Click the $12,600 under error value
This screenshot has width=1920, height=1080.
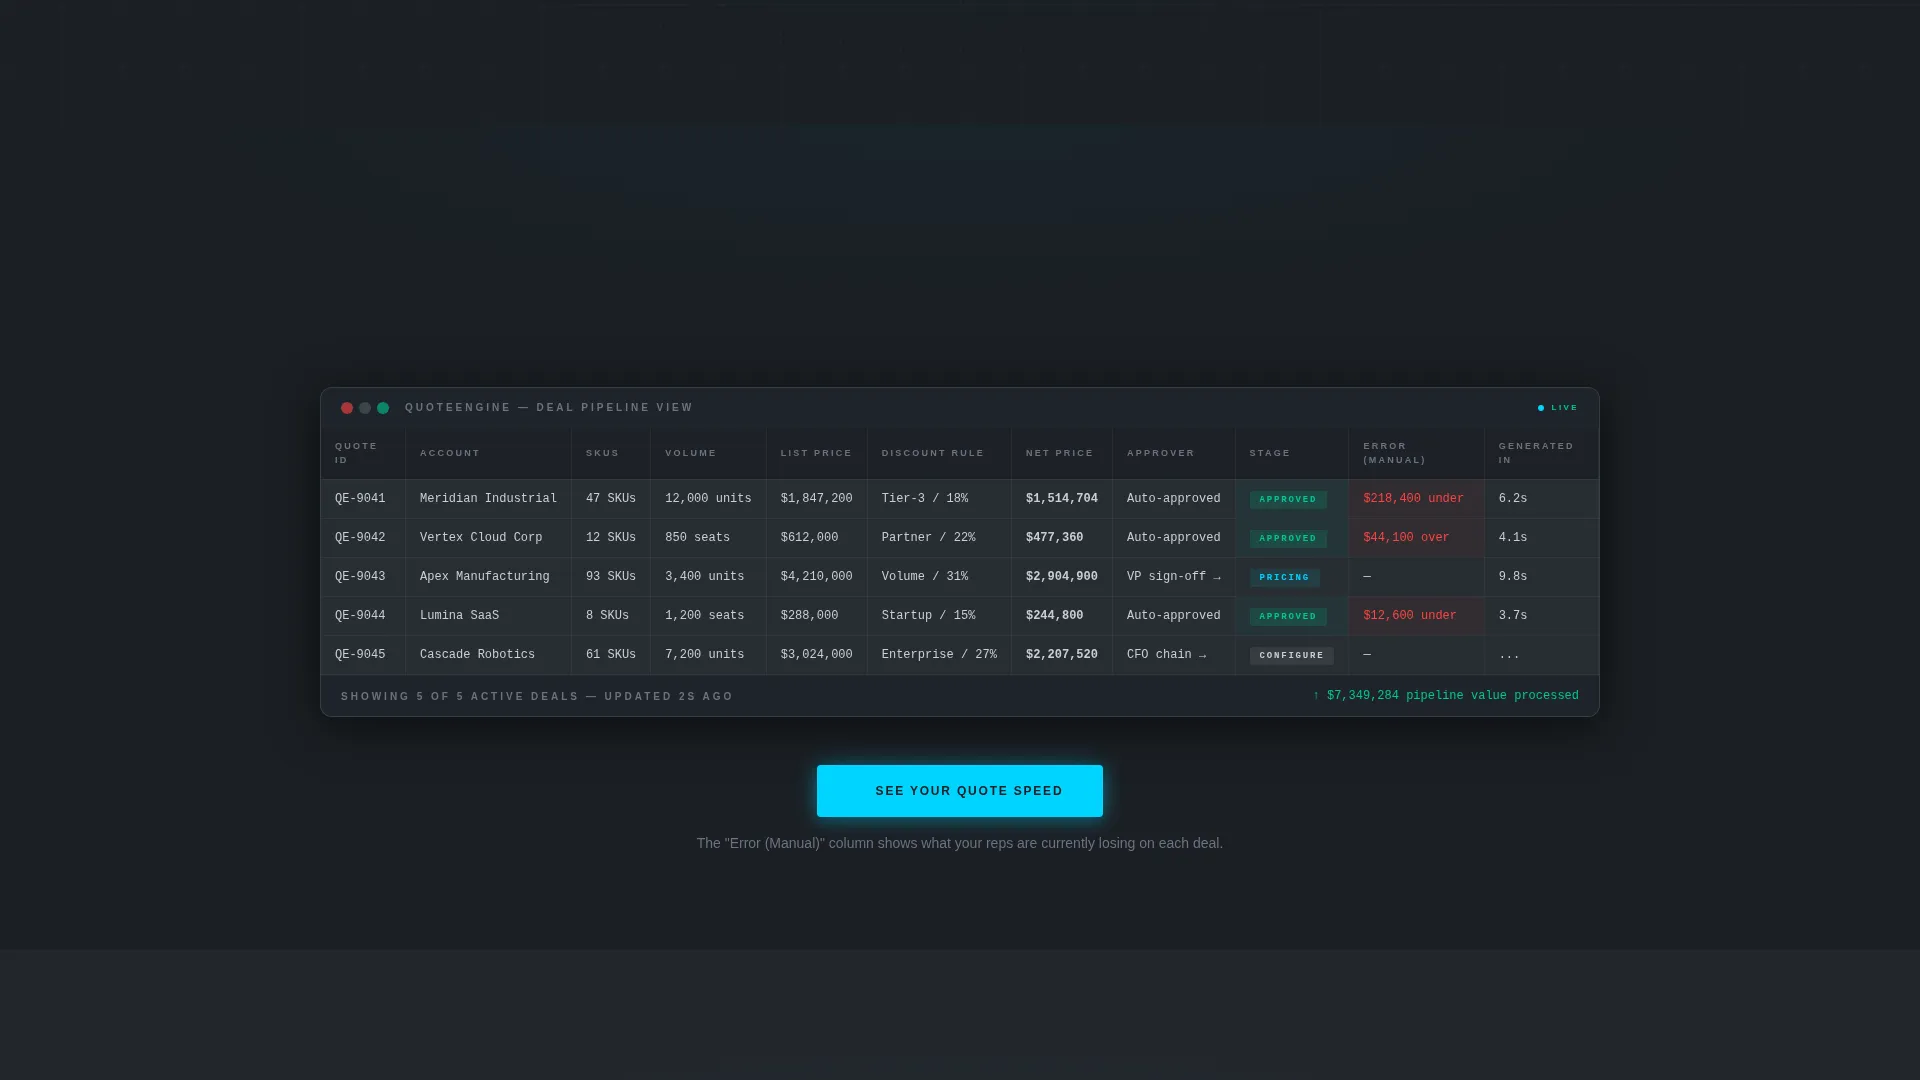coord(1410,616)
